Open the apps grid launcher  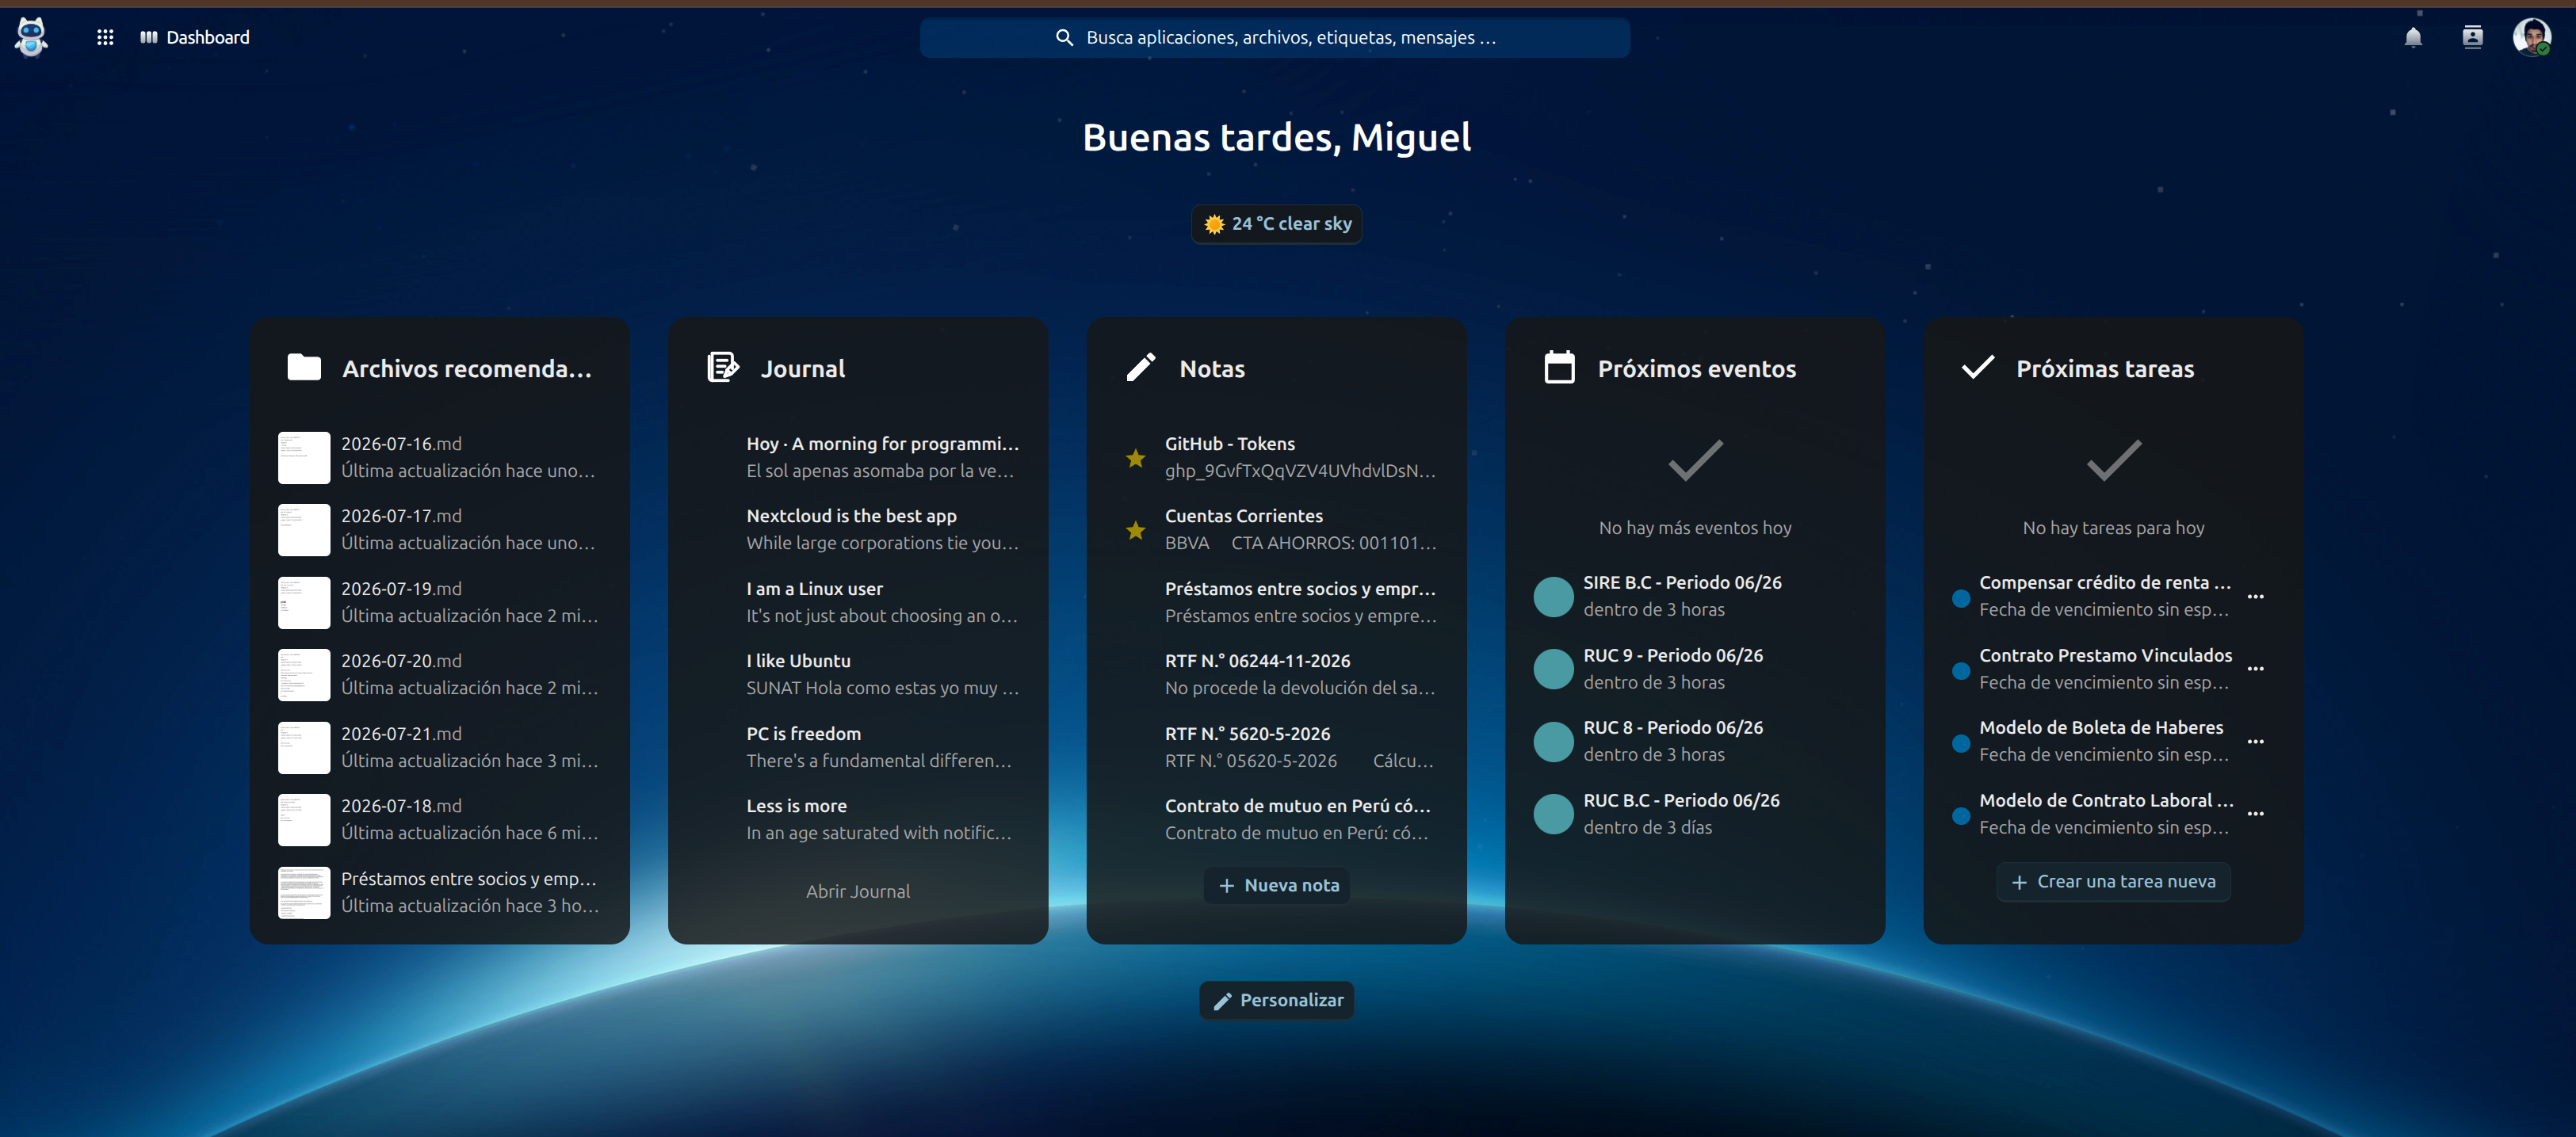coord(105,38)
